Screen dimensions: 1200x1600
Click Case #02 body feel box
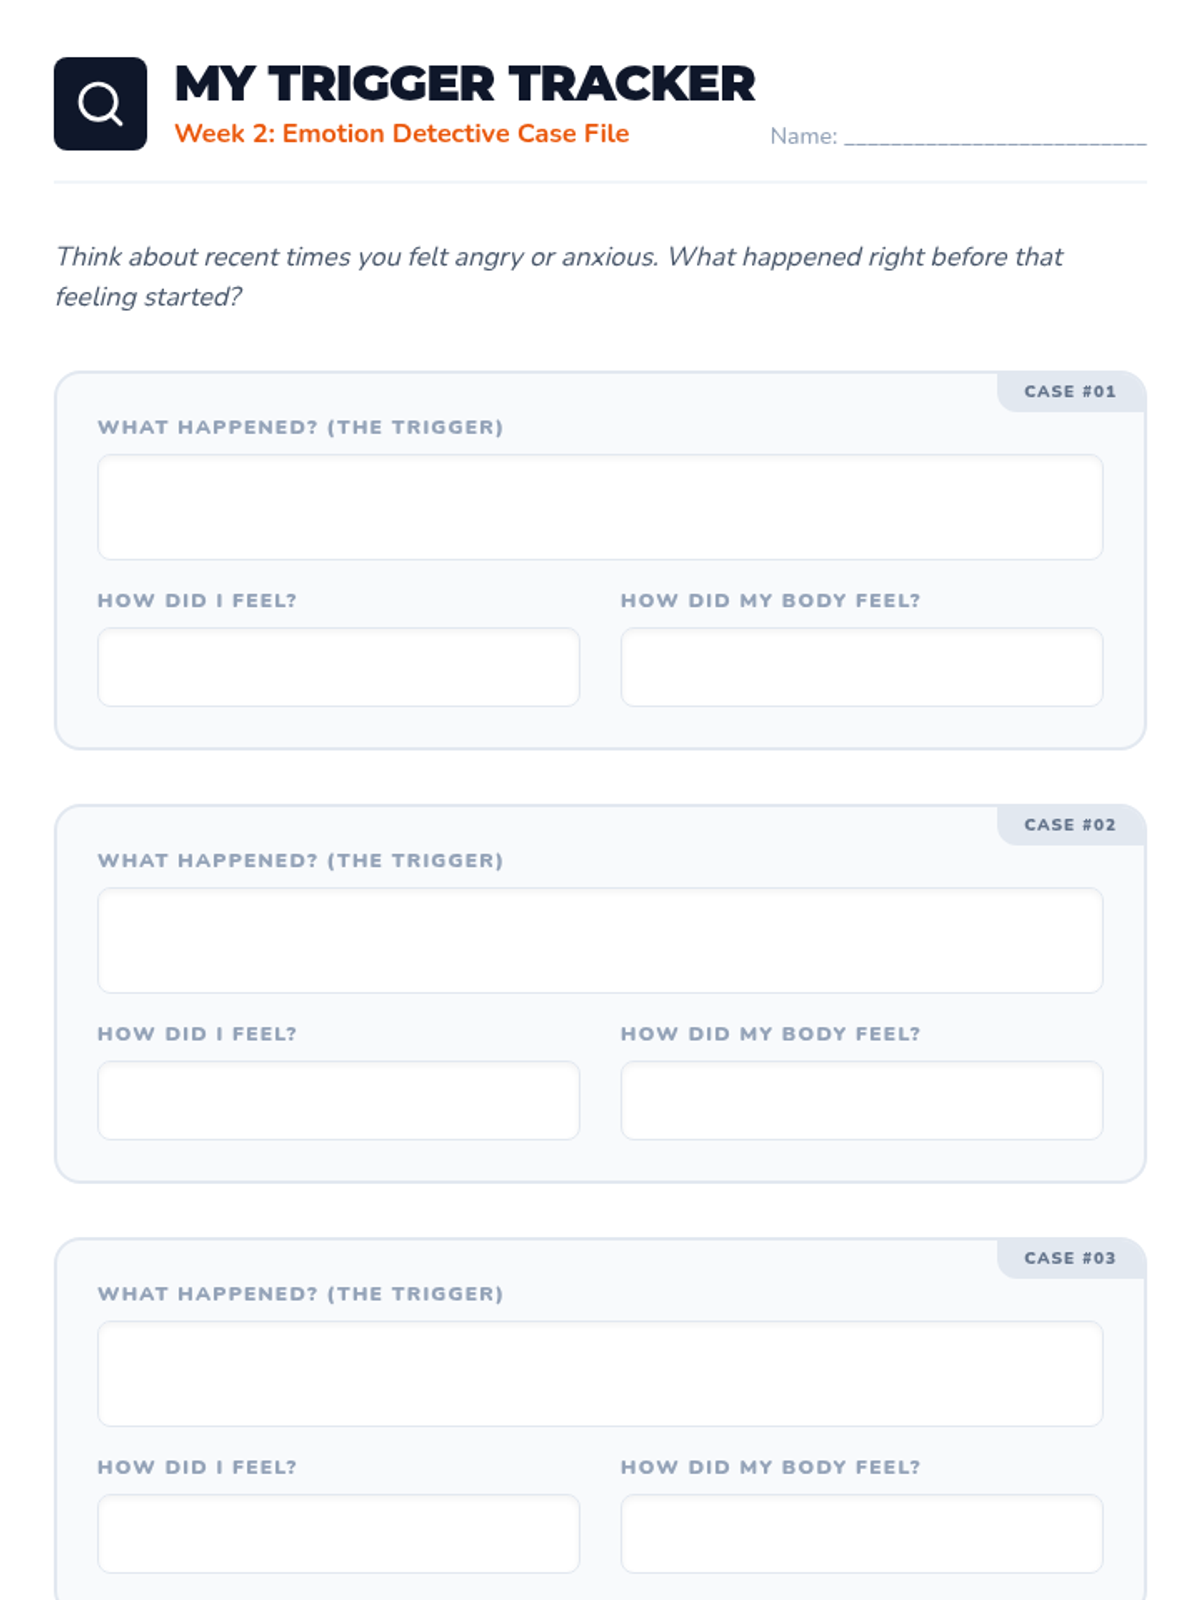[x=861, y=1100]
